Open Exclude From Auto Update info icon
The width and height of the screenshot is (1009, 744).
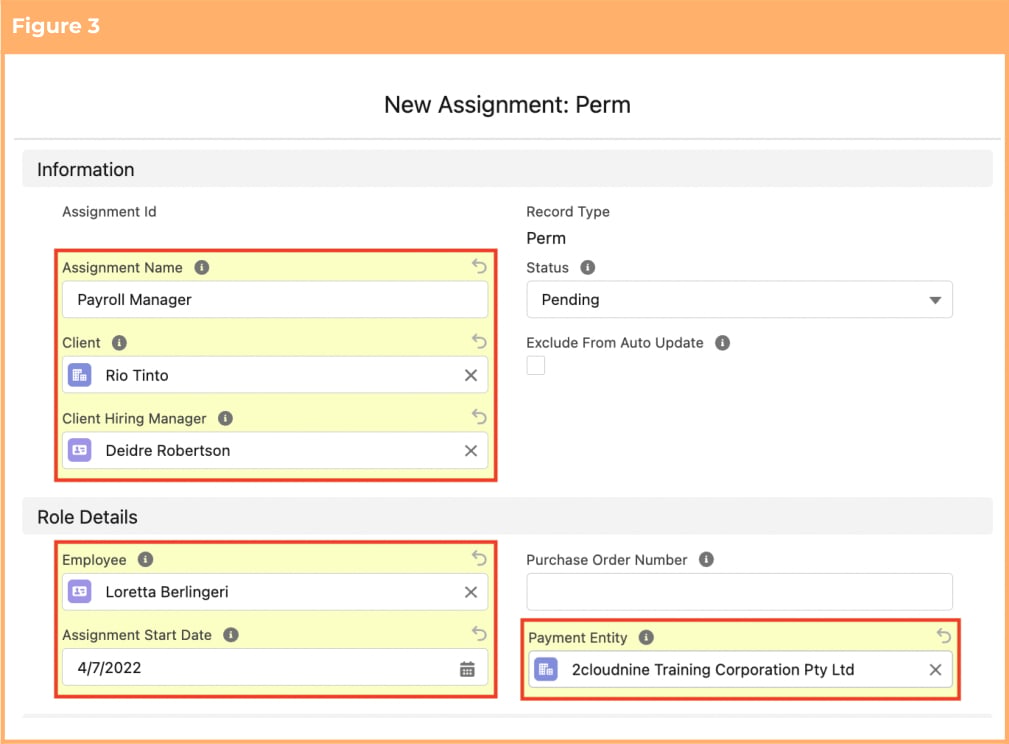(723, 342)
